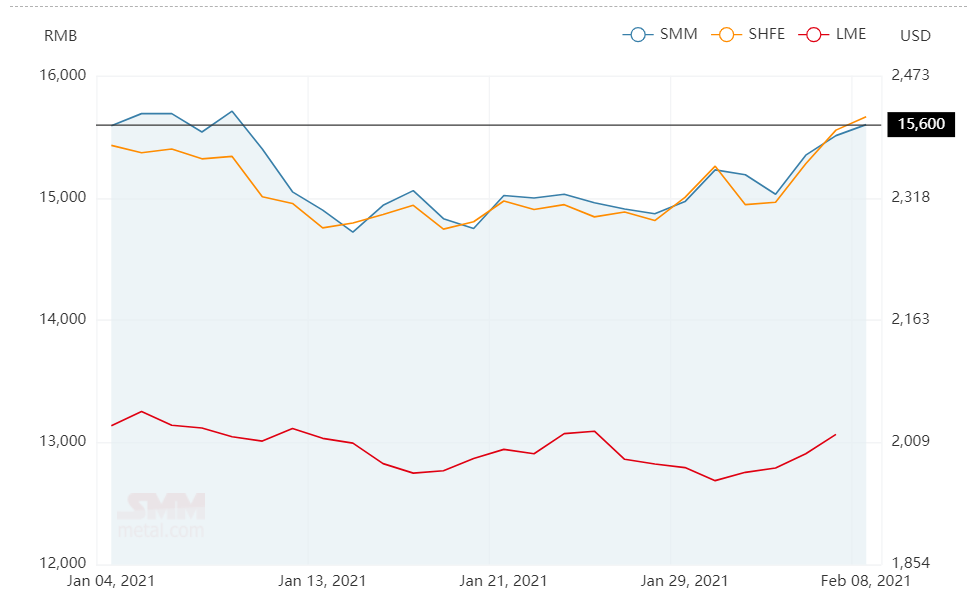Click the Jan 29, 2021 axis date

684,581
